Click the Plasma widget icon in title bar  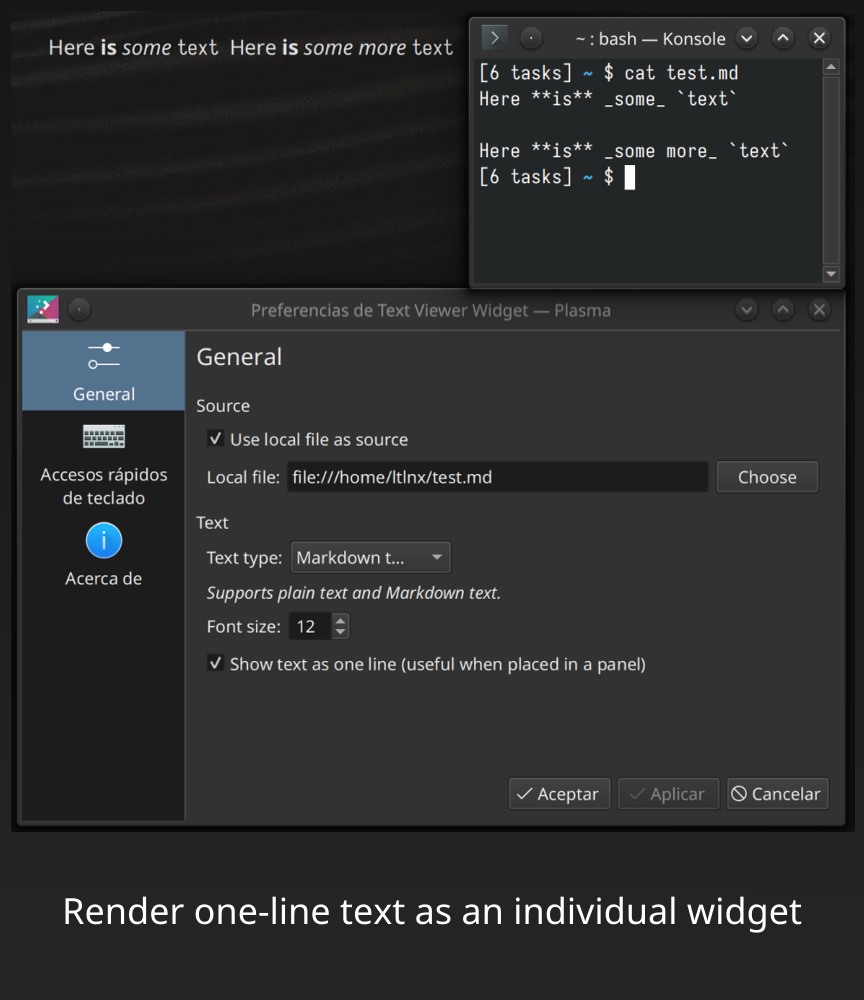pyautogui.click(x=42, y=309)
